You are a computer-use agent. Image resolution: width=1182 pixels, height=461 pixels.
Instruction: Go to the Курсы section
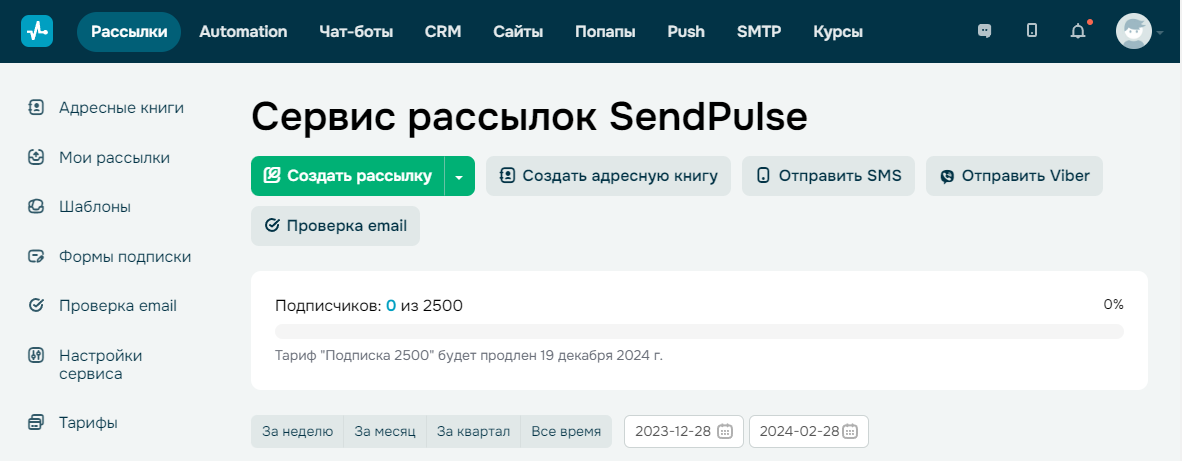point(838,32)
